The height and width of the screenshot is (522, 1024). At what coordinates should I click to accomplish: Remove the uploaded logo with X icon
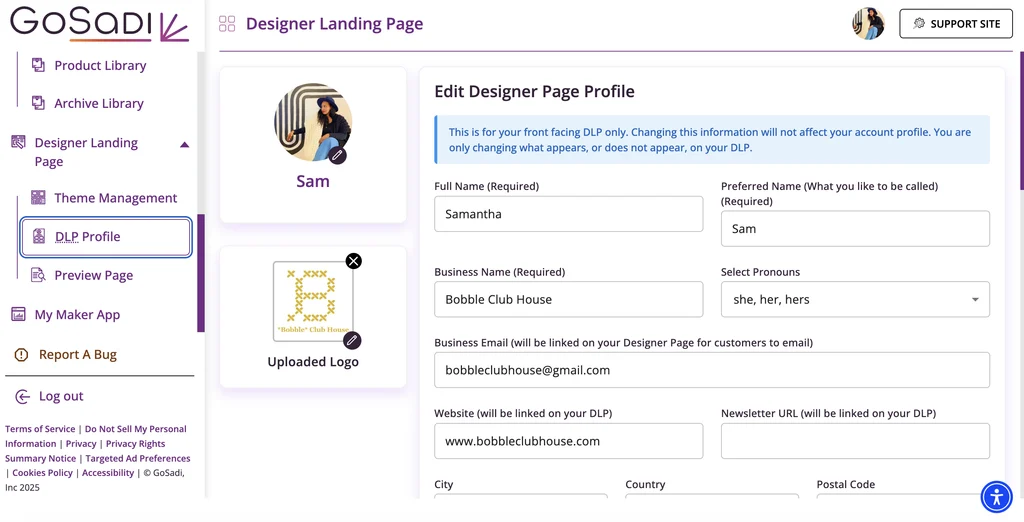click(353, 261)
